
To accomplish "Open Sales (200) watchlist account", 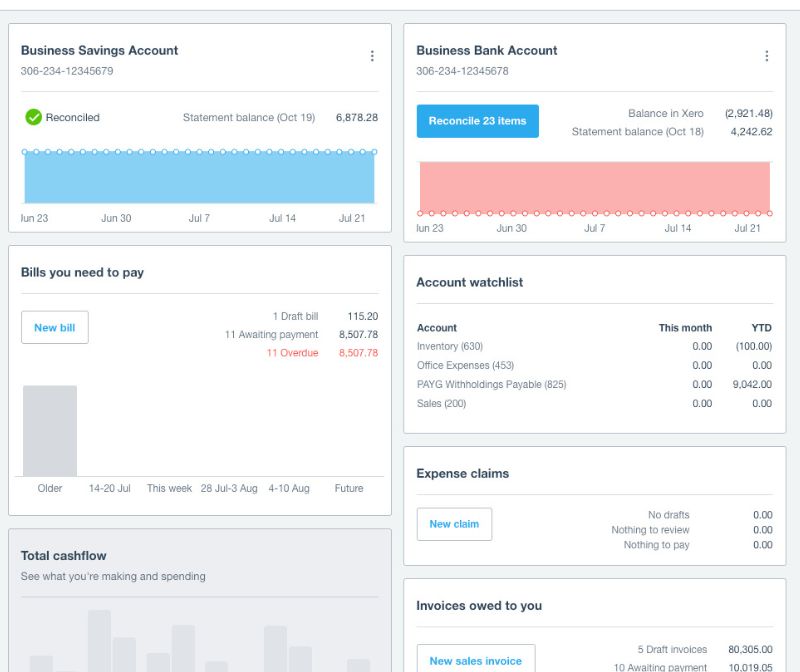I will tap(441, 403).
